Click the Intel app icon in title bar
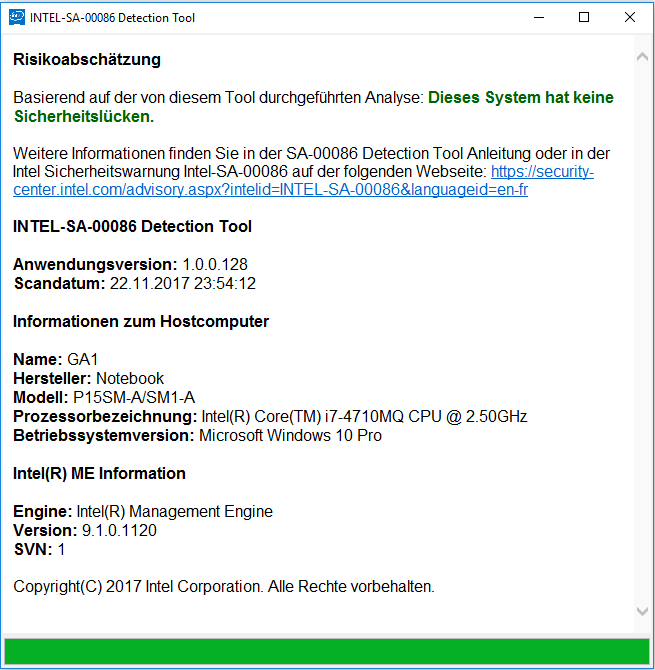The height and width of the screenshot is (670, 655). 17,18
